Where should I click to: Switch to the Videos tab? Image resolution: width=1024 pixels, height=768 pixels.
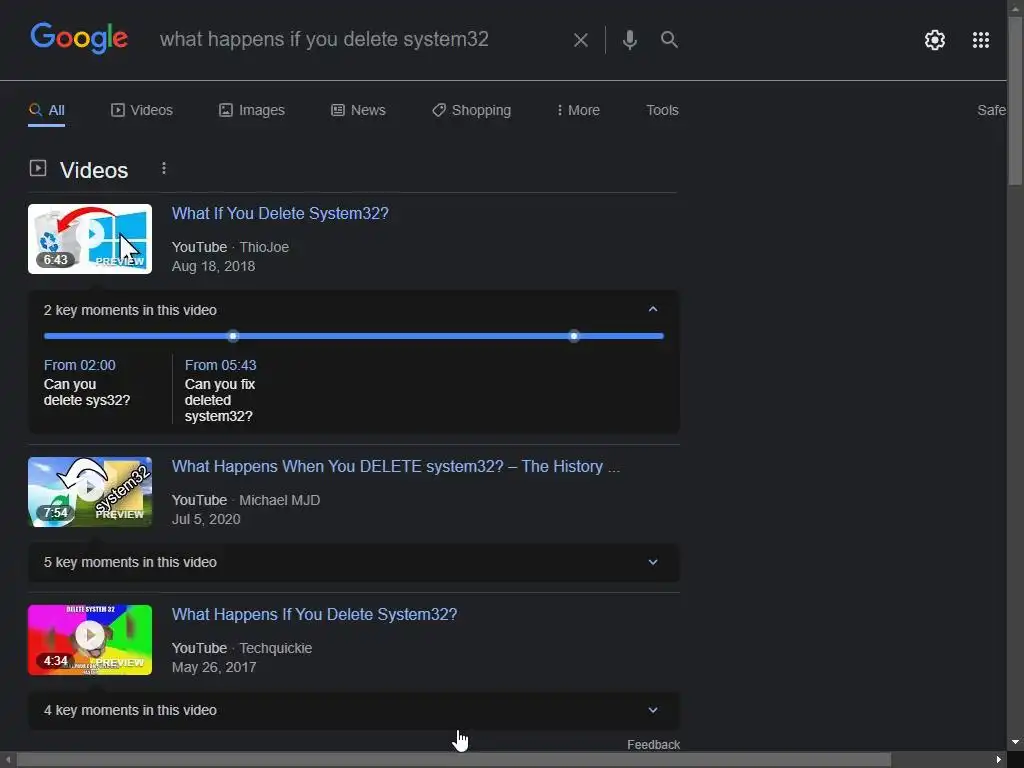coord(142,110)
